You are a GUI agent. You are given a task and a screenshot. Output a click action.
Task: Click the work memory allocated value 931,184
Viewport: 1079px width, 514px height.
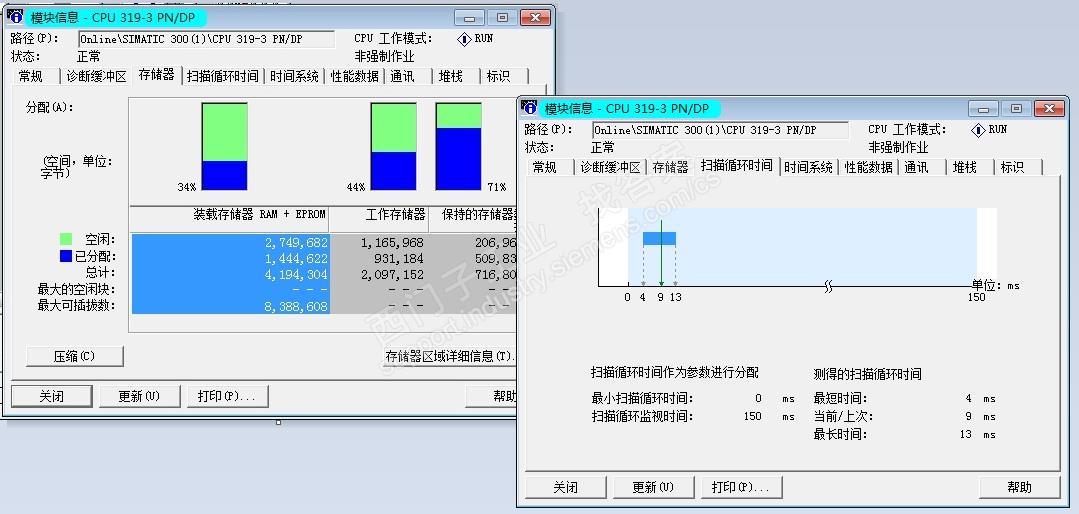398,259
